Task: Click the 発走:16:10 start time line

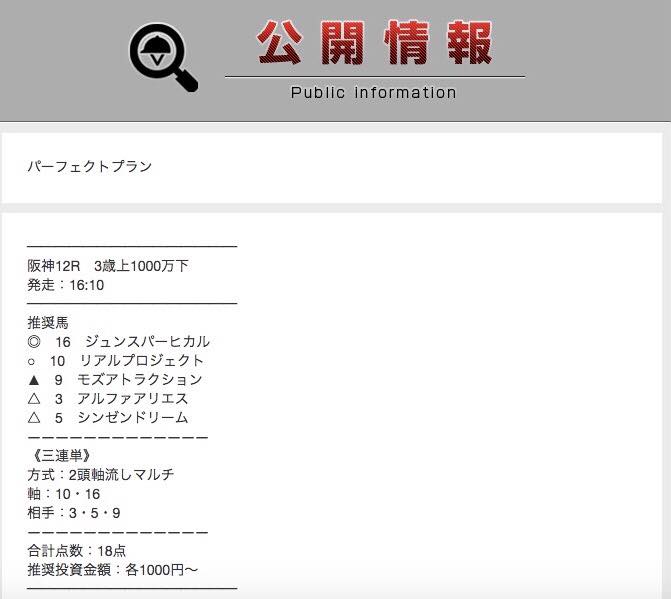Action: tap(65, 285)
